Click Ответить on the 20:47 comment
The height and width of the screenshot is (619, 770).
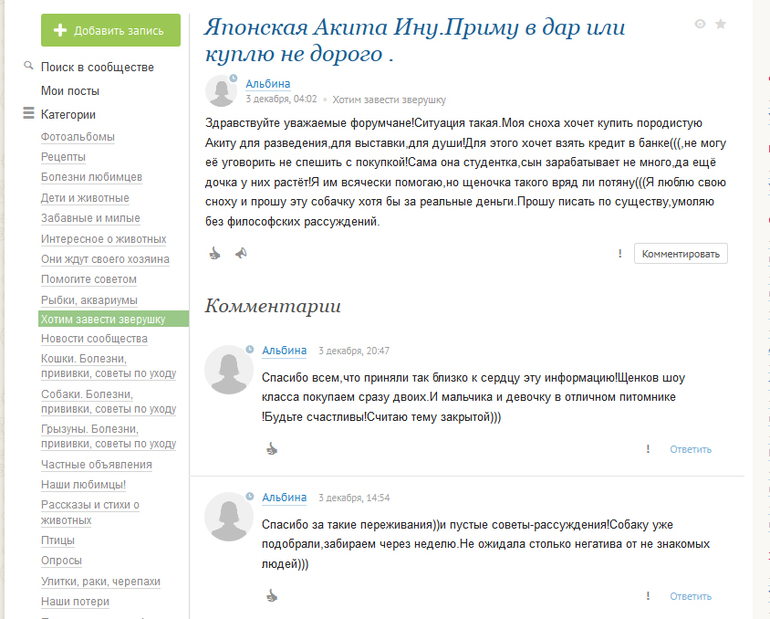point(690,450)
